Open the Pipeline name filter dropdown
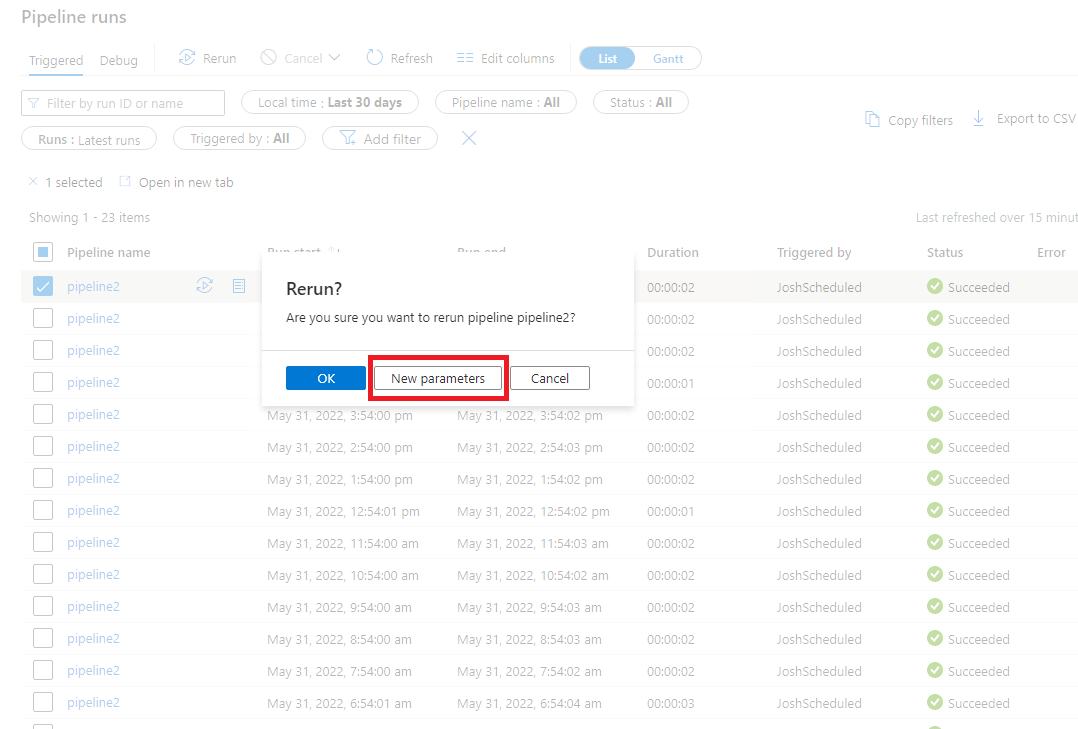This screenshot has height=729, width=1078. [x=505, y=102]
